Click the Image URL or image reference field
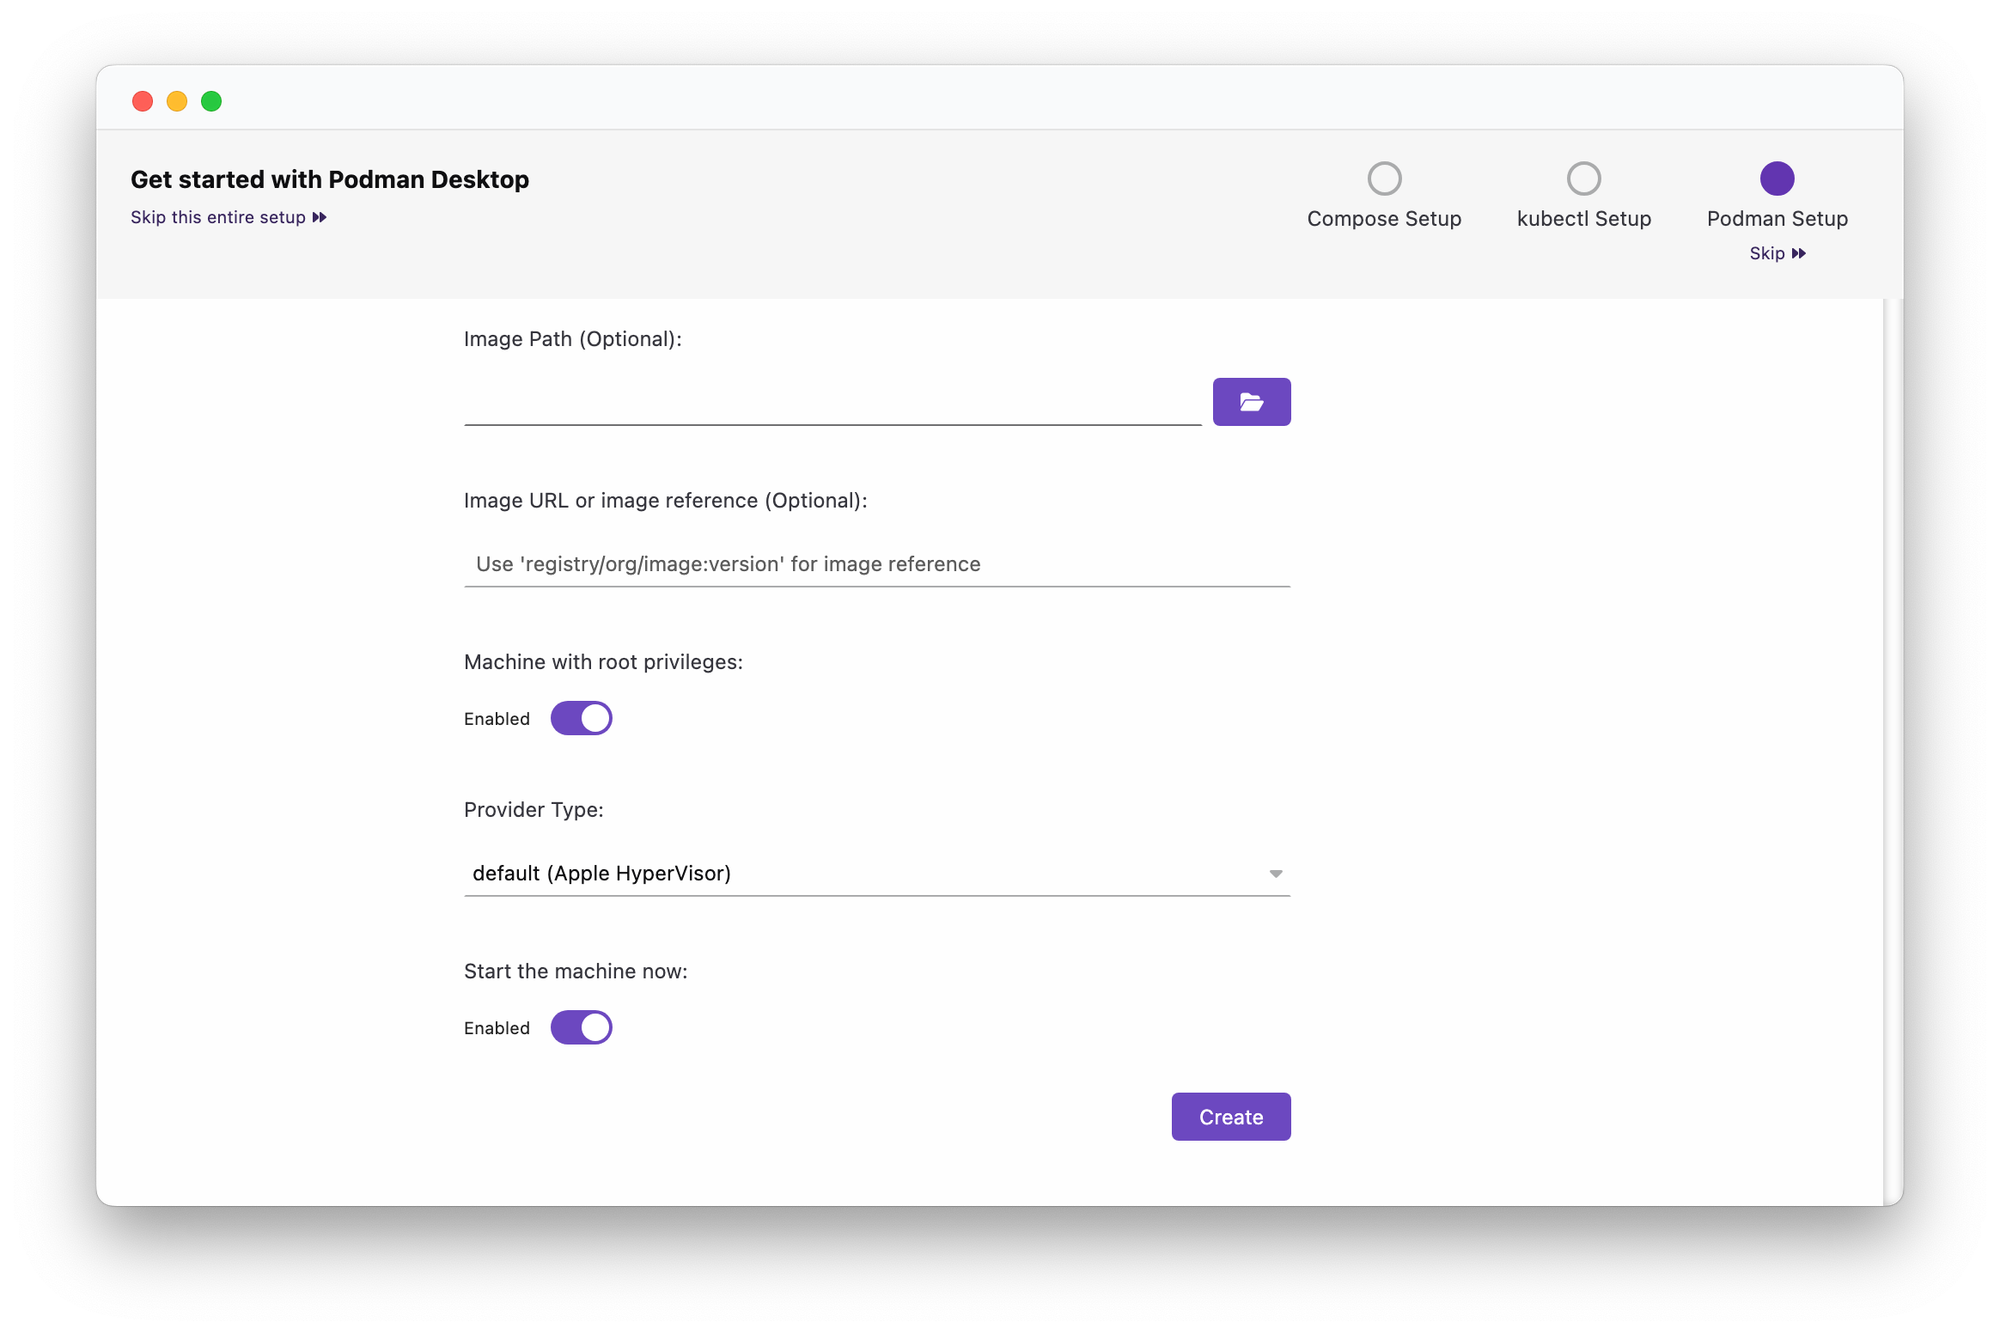Screen dimensions: 2000x1333 point(876,563)
